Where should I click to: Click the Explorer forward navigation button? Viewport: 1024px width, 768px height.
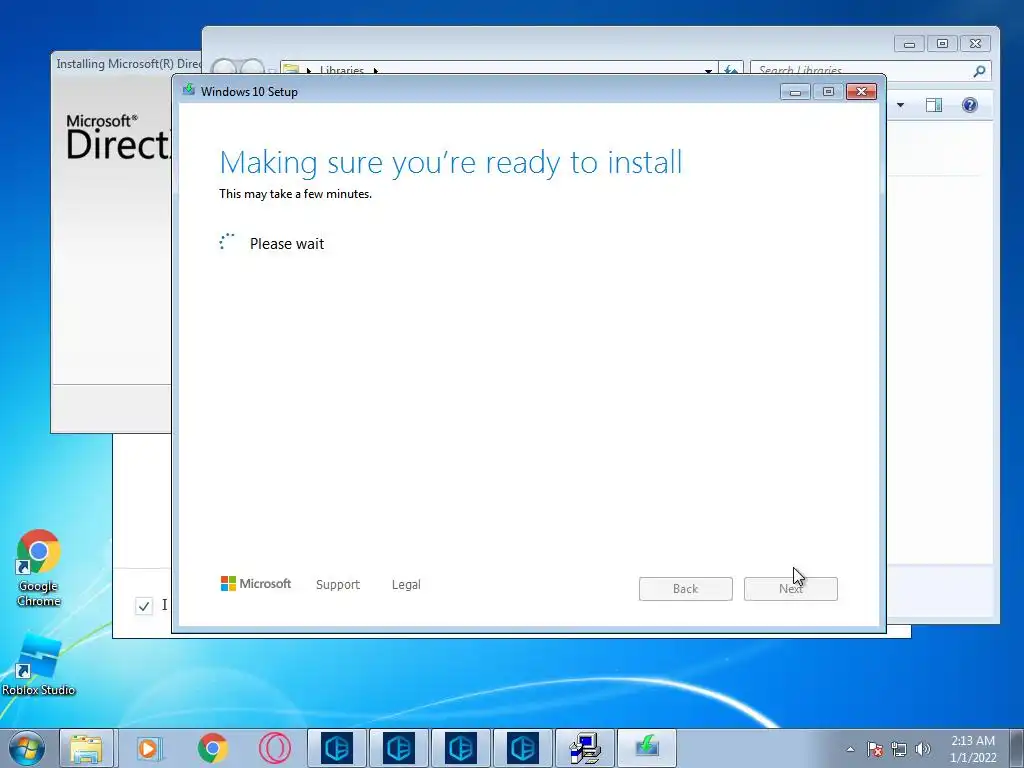(251, 68)
